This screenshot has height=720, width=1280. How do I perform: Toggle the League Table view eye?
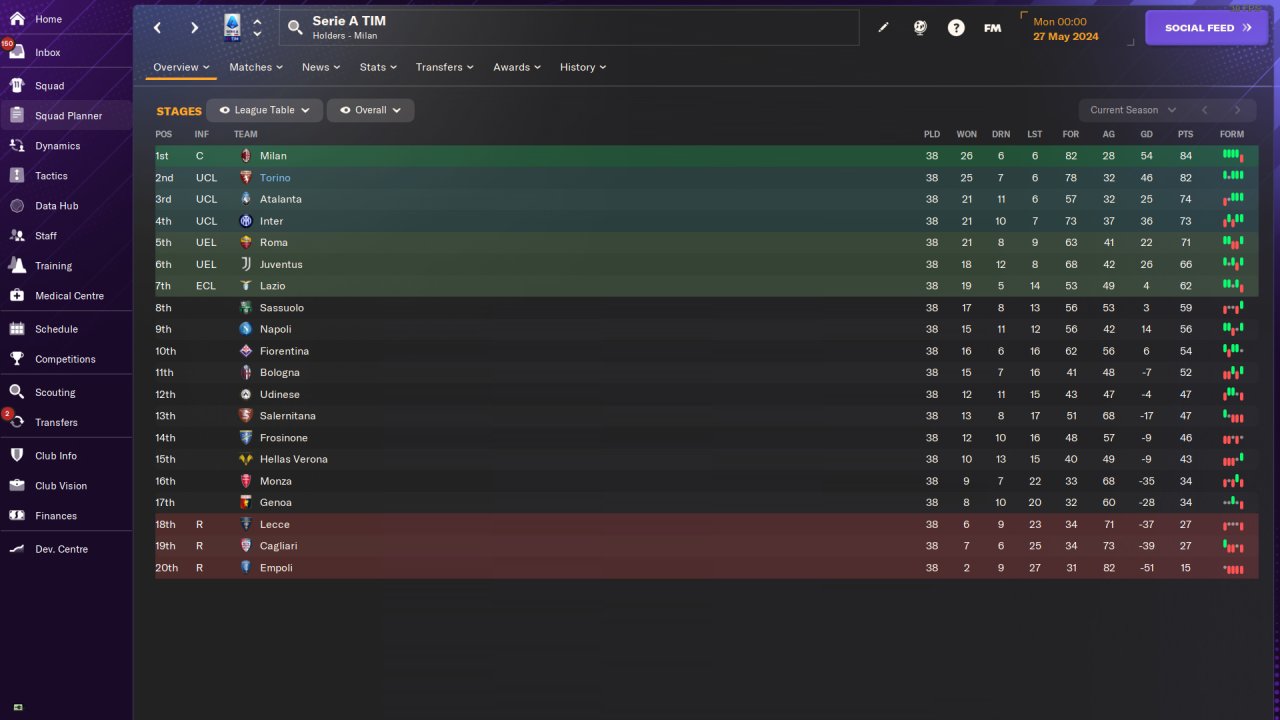[x=225, y=110]
